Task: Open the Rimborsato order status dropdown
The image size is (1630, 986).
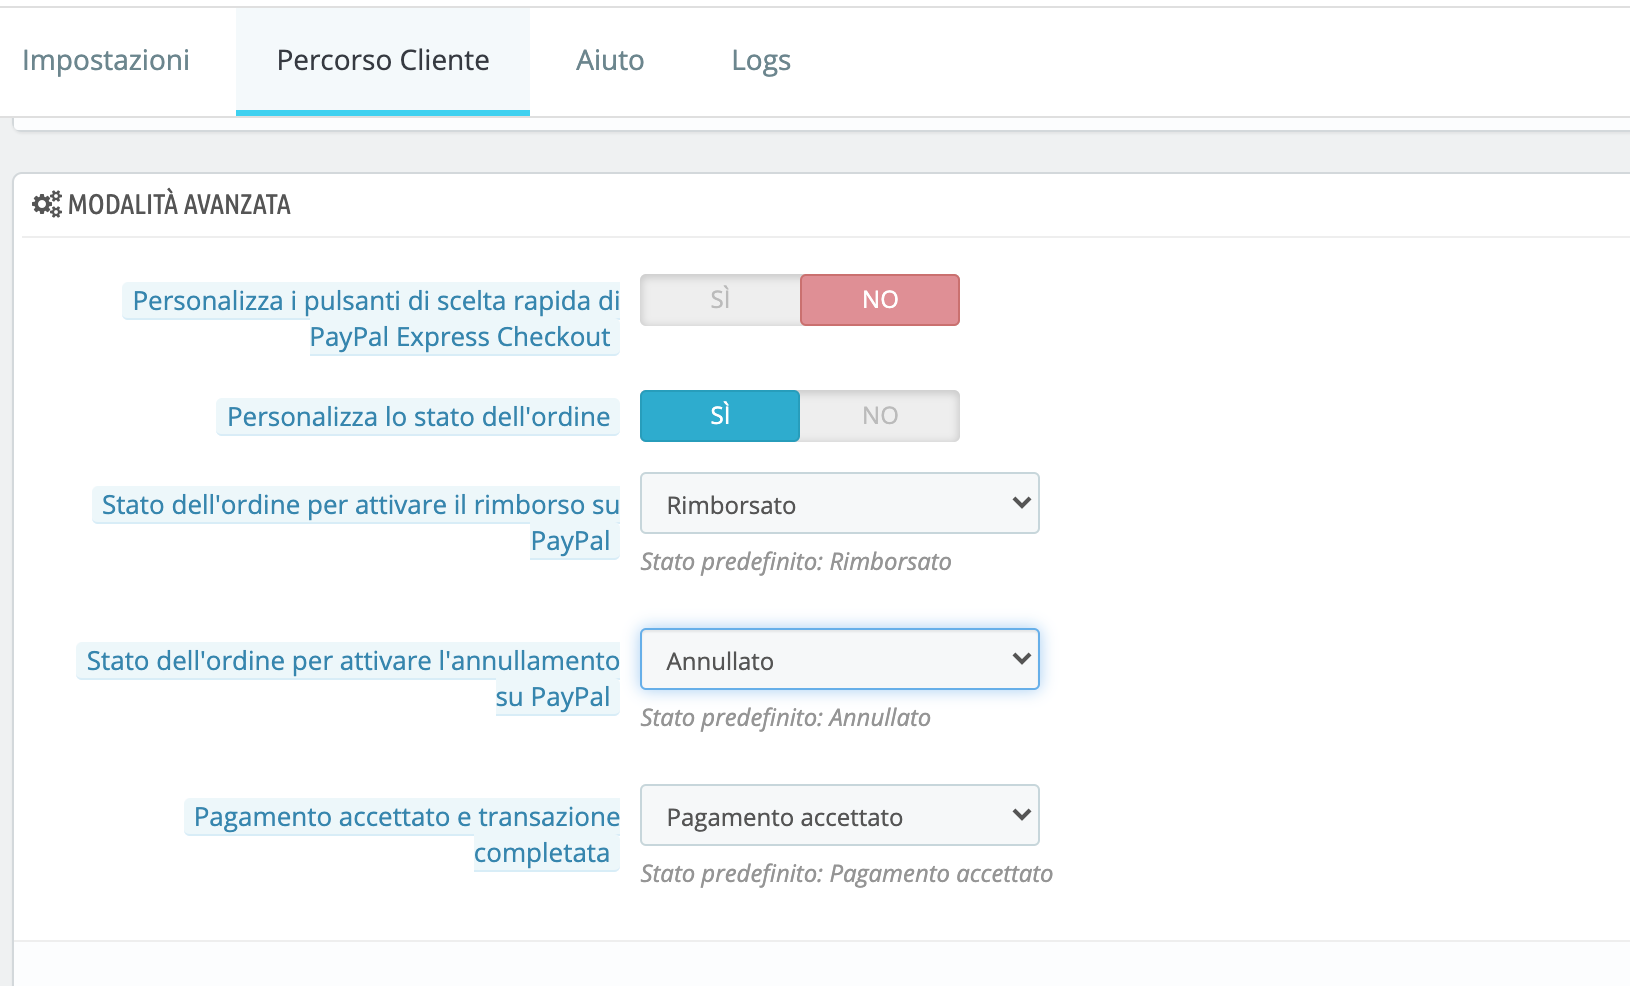Action: pos(840,504)
